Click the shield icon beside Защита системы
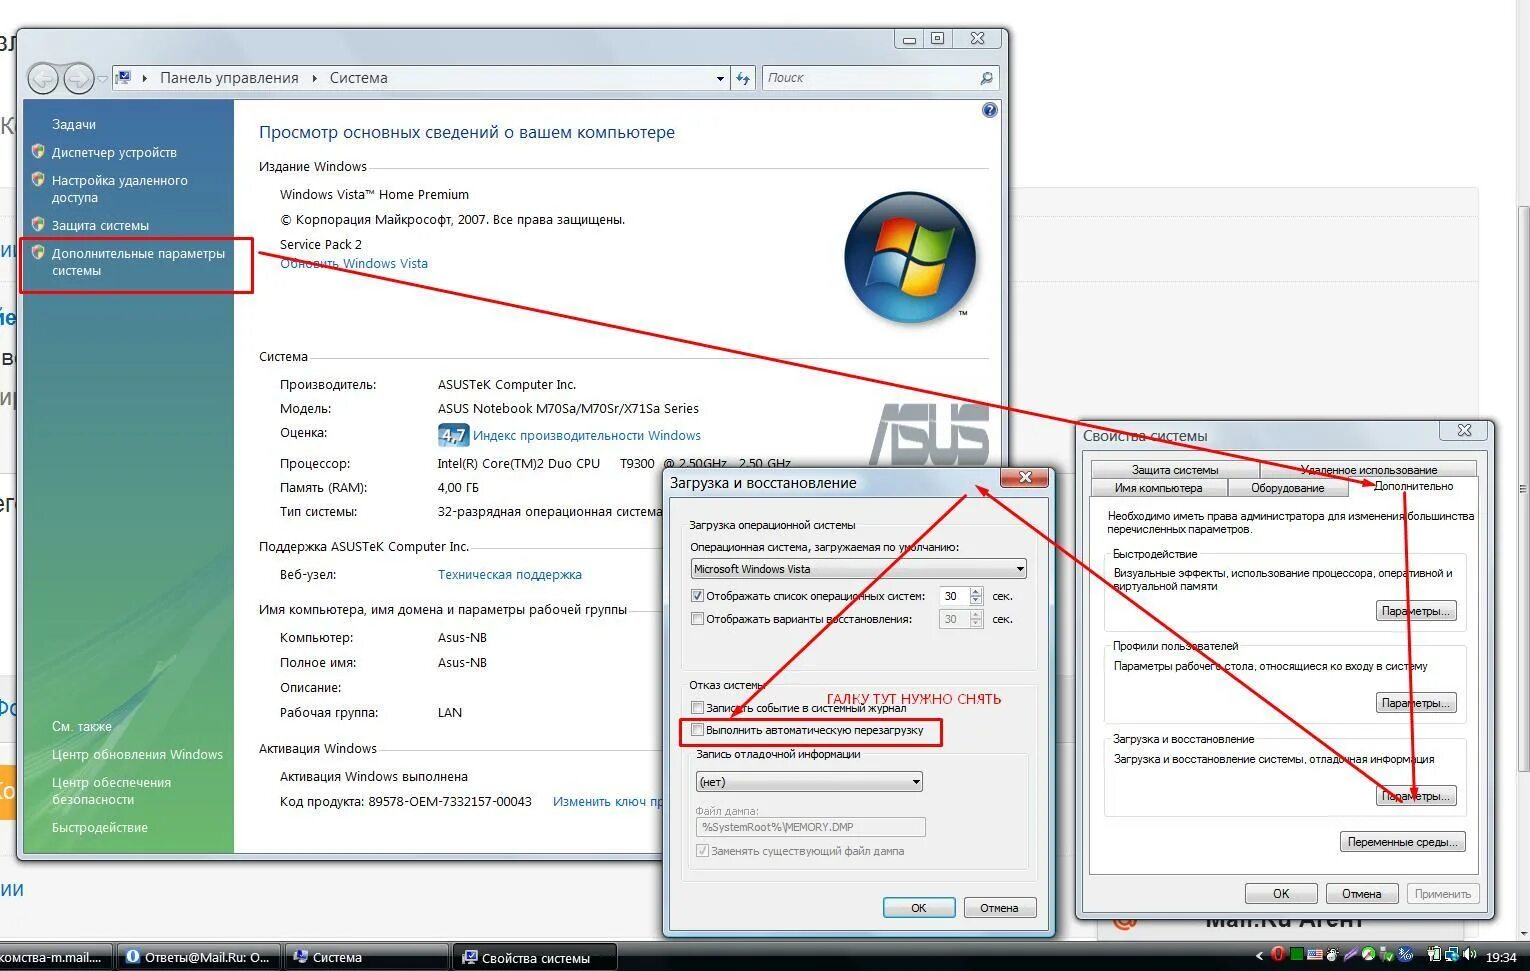Image resolution: width=1530 pixels, height=971 pixels. click(38, 224)
